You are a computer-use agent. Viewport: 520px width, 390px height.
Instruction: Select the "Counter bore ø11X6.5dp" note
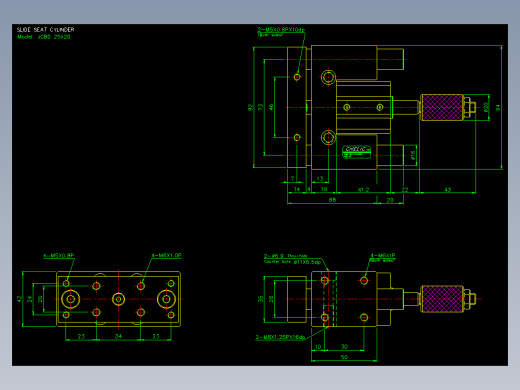(292, 262)
